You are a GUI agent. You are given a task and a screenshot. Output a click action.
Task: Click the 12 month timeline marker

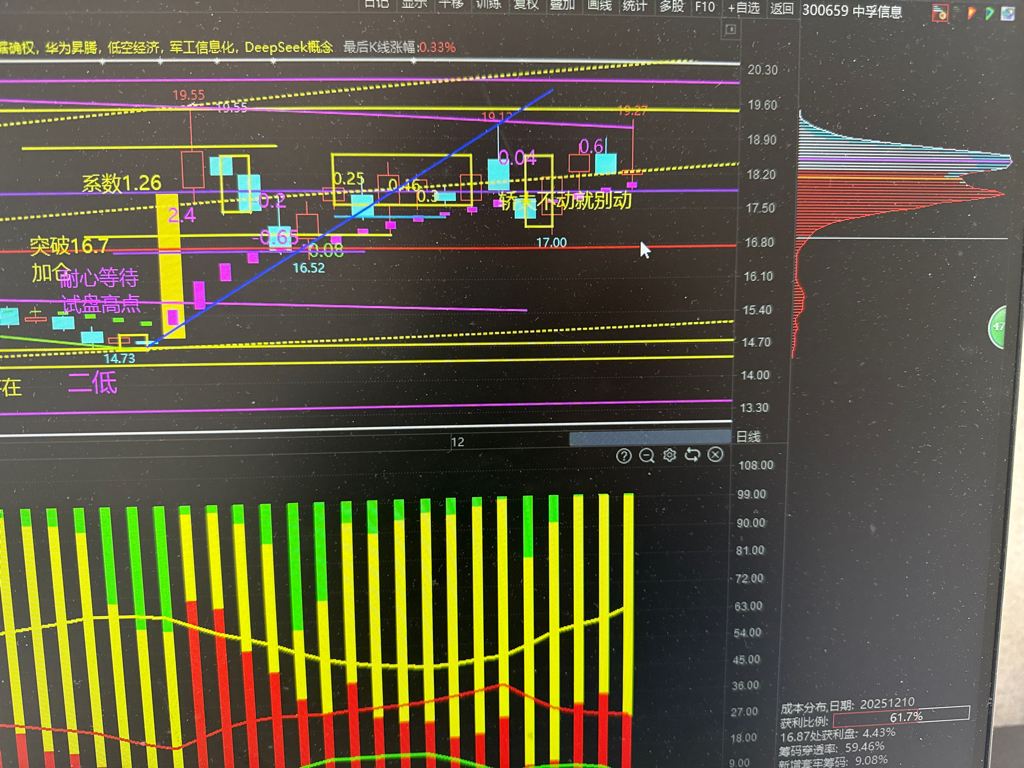pos(458,442)
